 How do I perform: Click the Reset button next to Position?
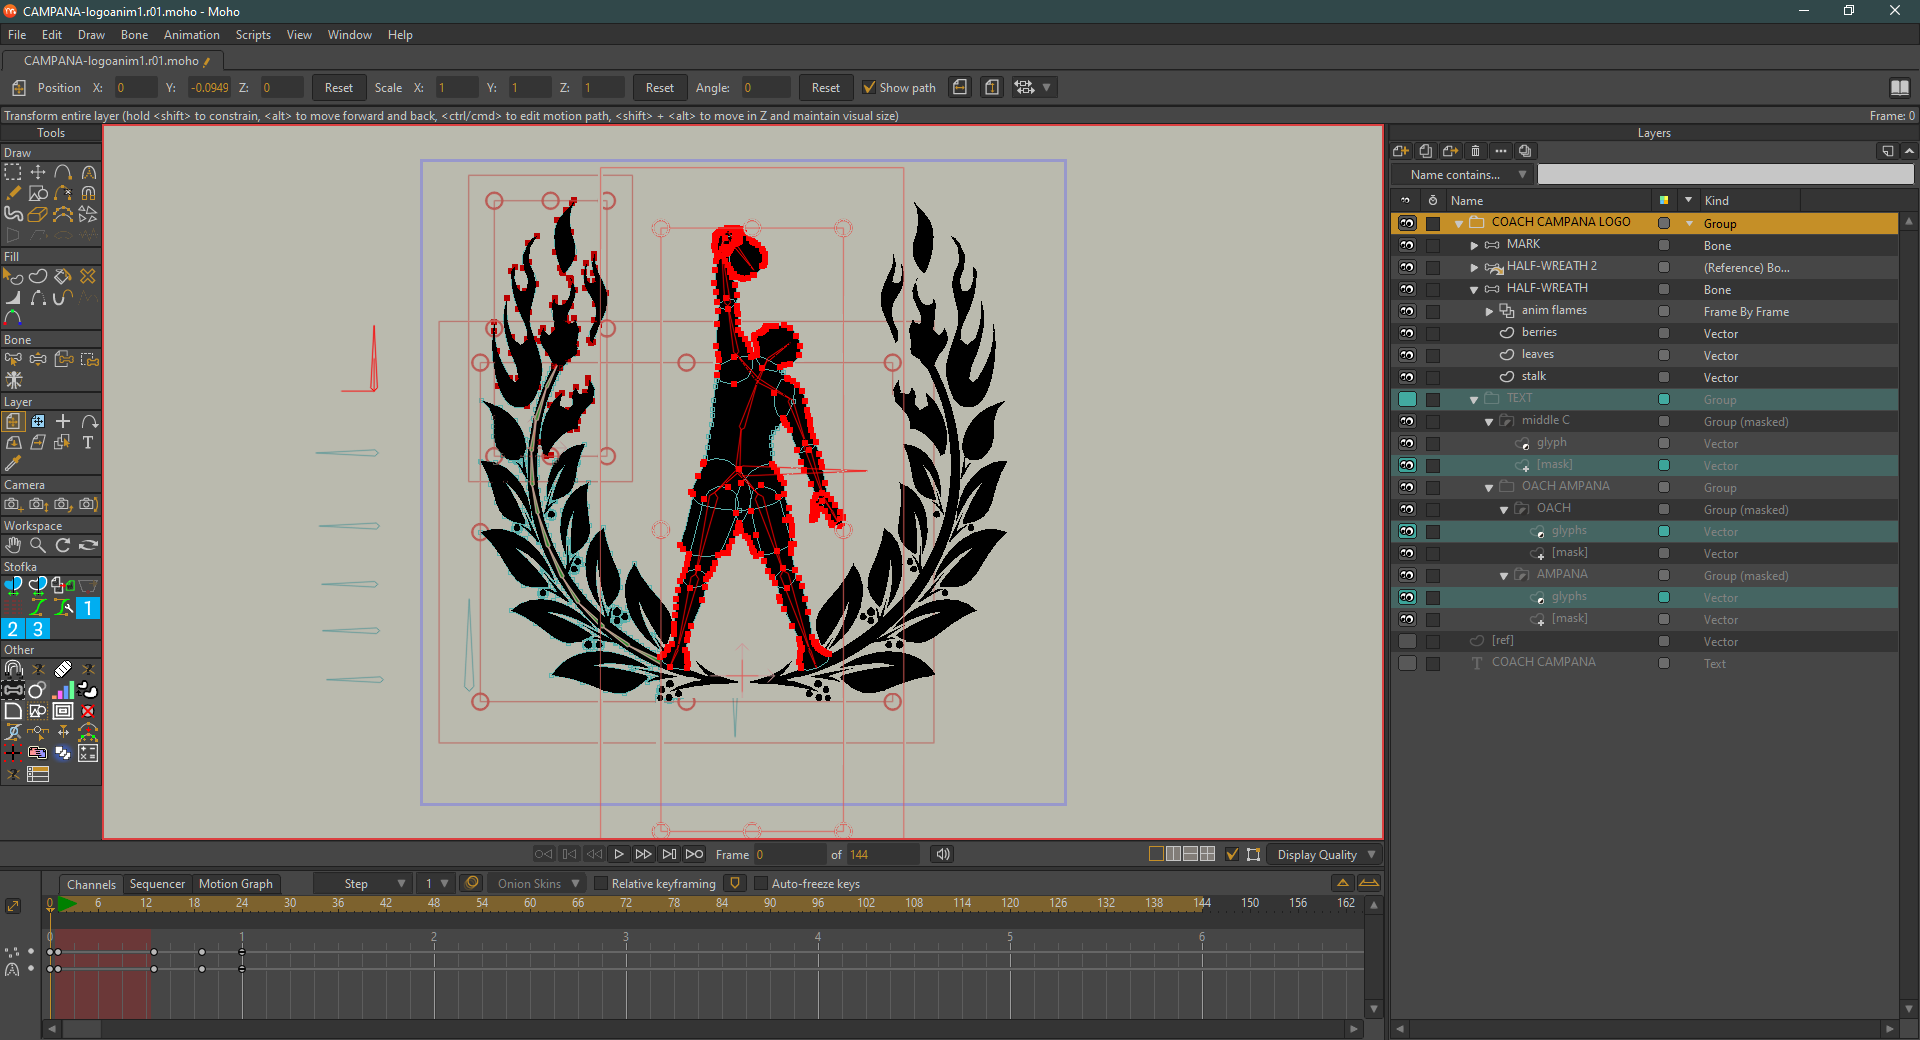(x=338, y=87)
